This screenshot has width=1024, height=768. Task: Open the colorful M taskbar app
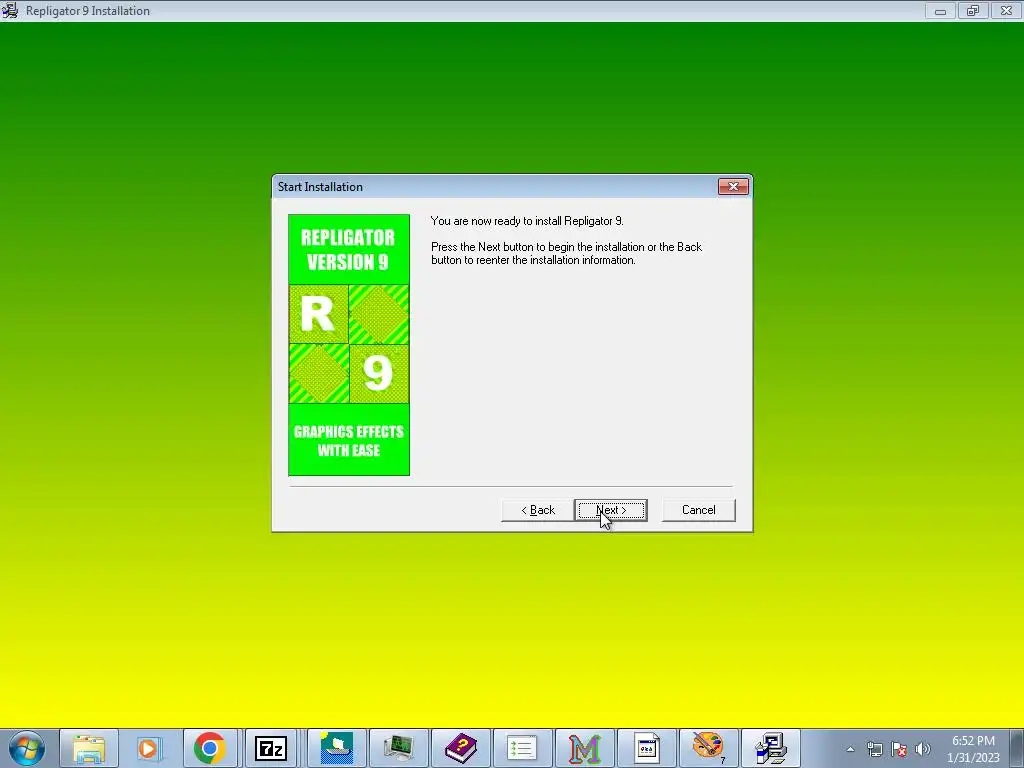pyautogui.click(x=584, y=748)
